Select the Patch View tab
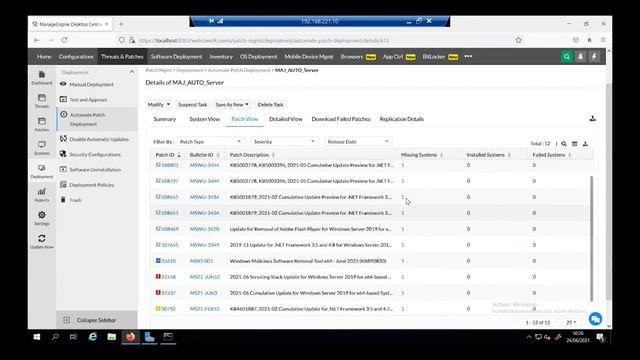640x360 pixels. [x=244, y=119]
